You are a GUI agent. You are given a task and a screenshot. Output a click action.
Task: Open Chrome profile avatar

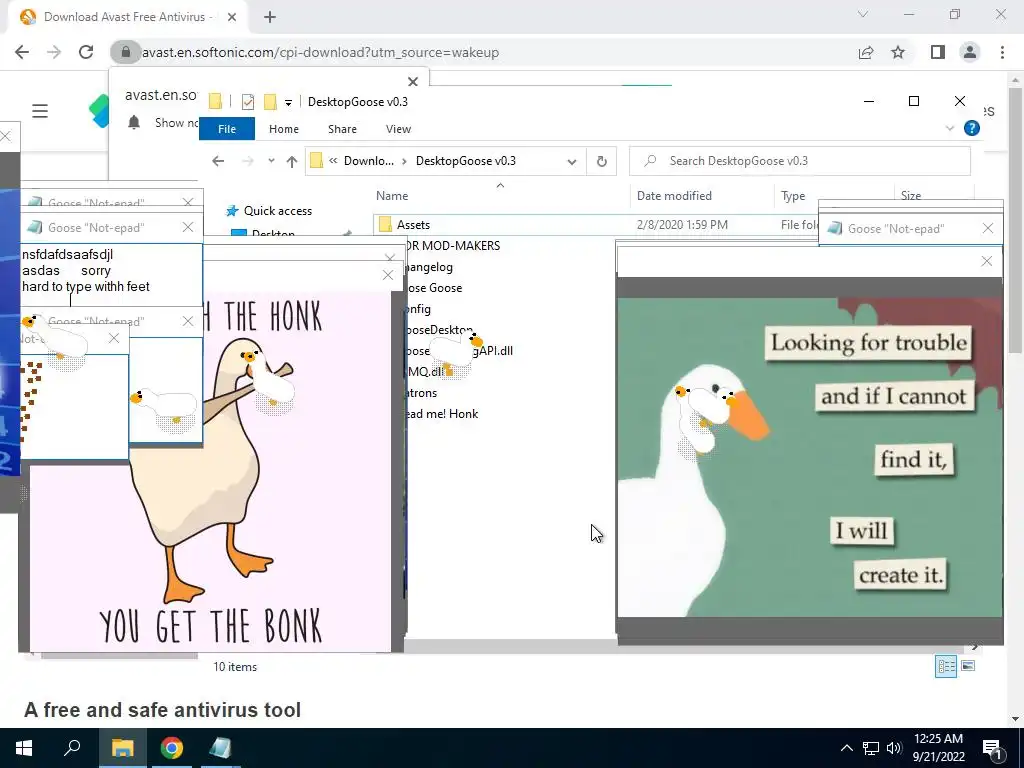tap(970, 52)
